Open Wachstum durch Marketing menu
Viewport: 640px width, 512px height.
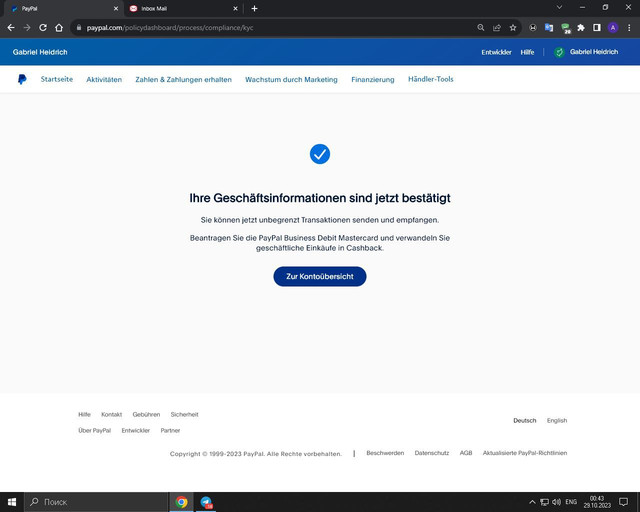click(x=291, y=80)
